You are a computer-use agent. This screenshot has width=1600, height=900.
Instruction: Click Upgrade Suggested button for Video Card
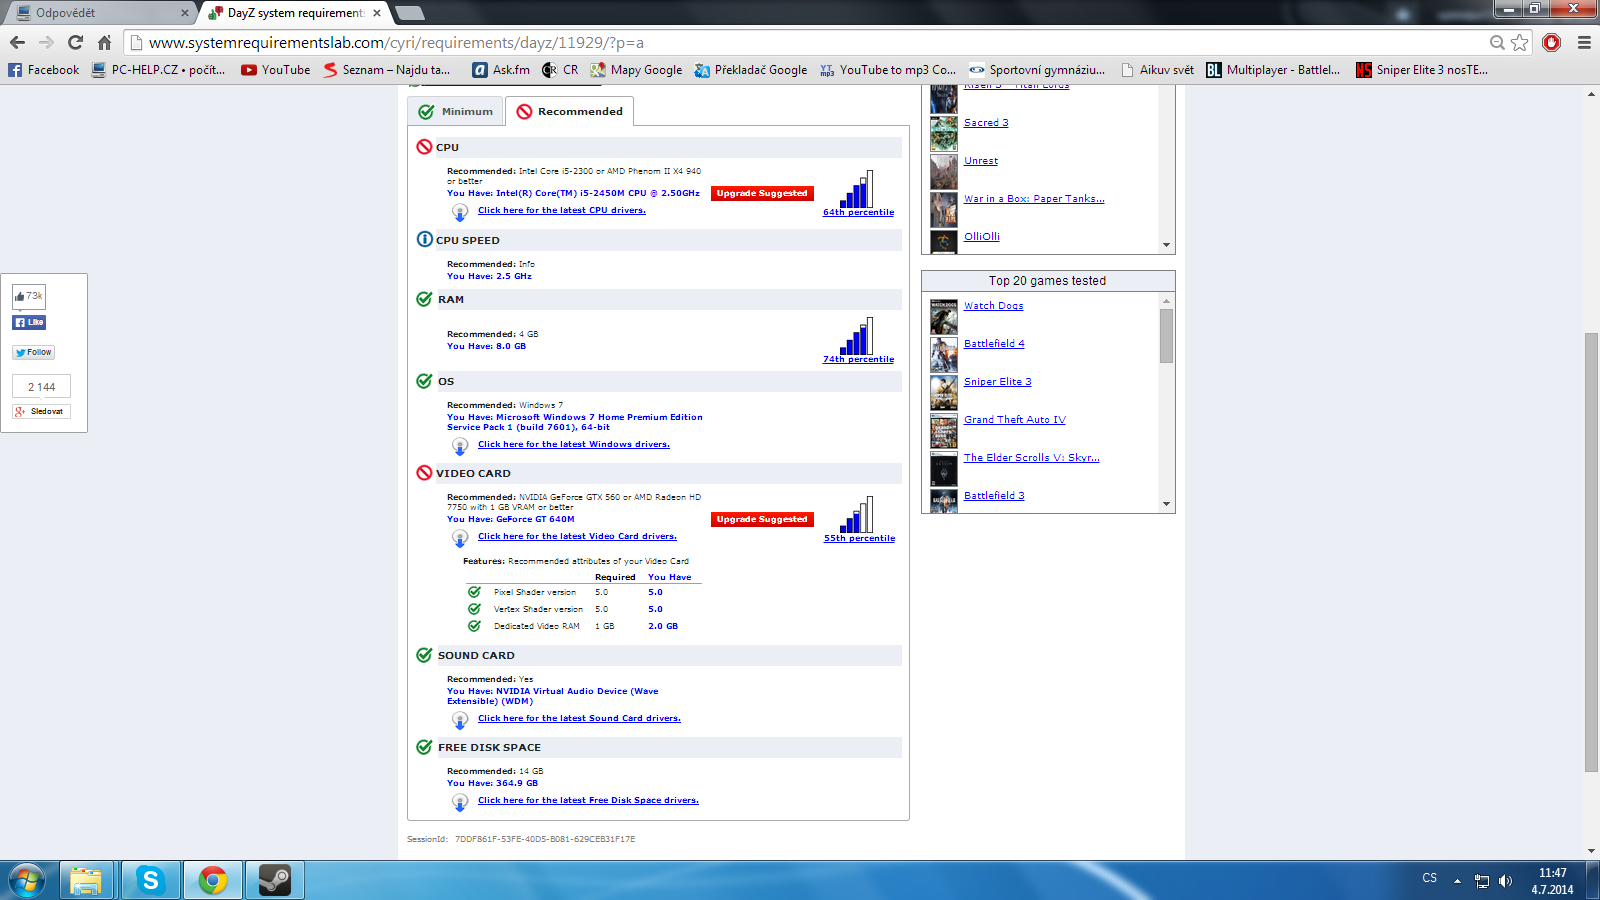(762, 520)
